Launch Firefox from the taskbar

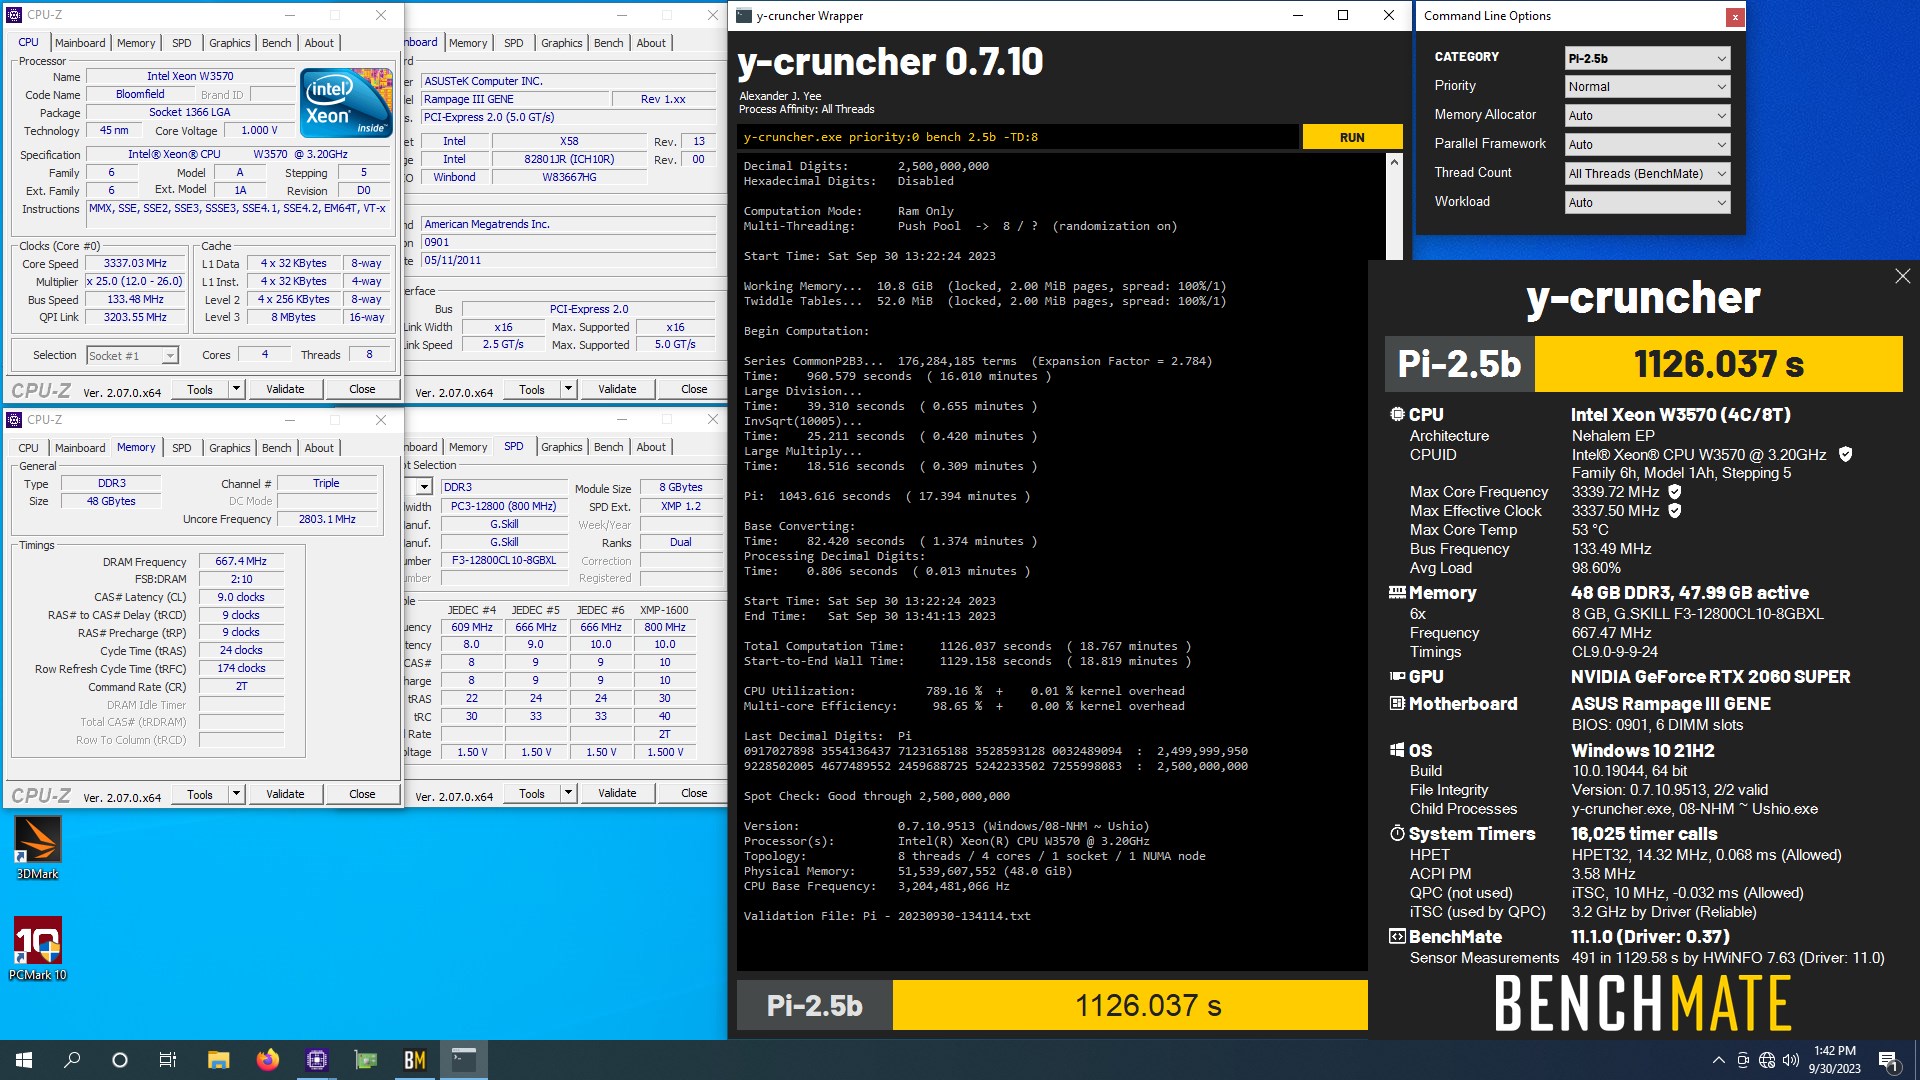coord(267,1060)
